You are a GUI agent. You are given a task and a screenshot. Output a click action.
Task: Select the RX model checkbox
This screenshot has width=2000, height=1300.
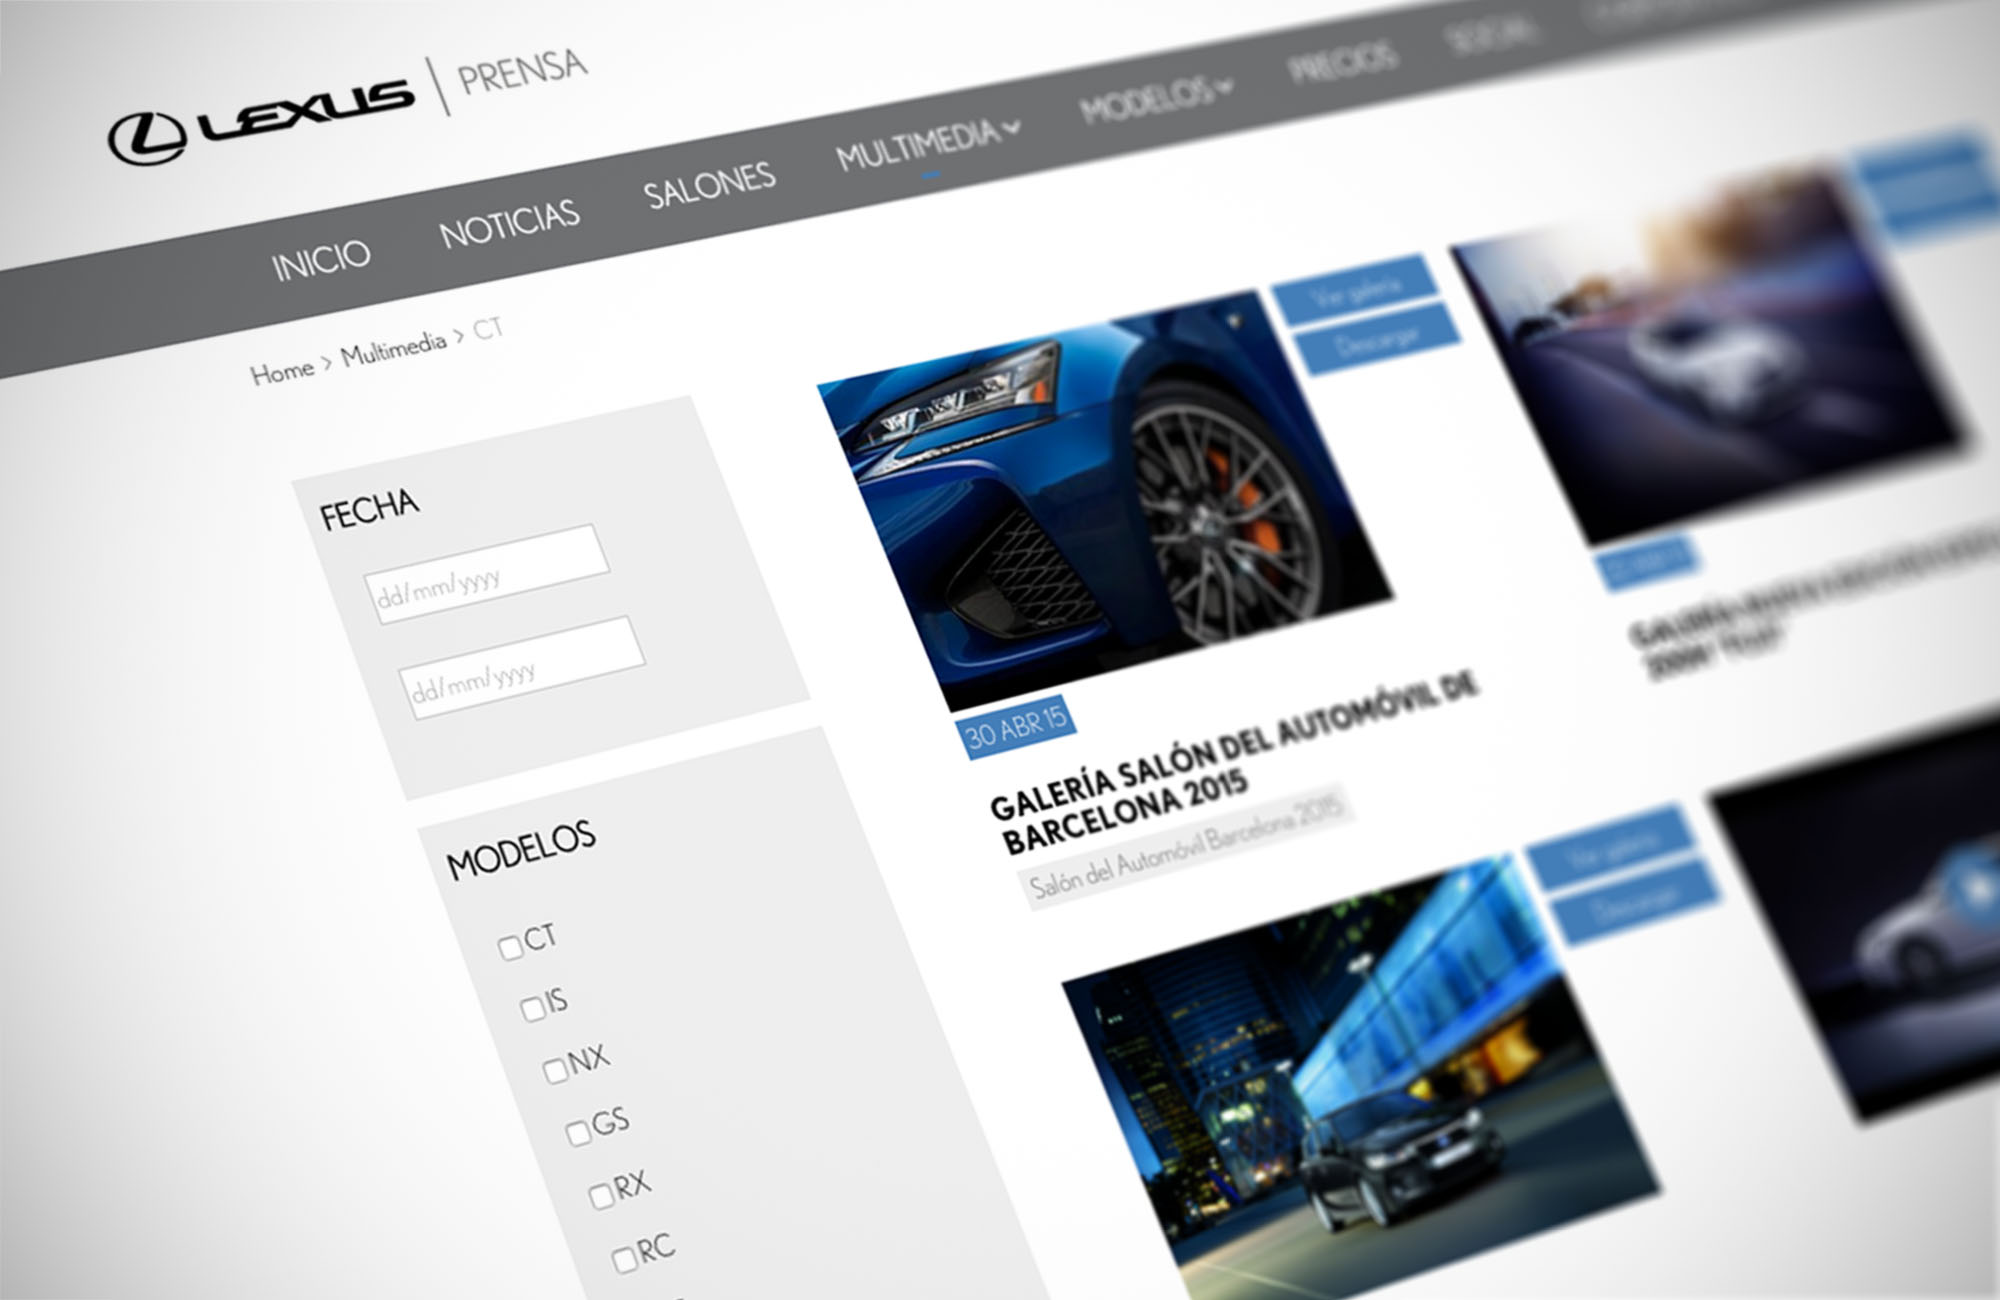pyautogui.click(x=601, y=1195)
